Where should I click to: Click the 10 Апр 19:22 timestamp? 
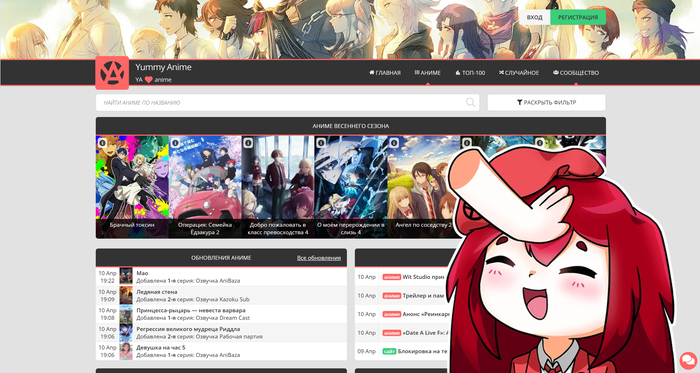pyautogui.click(x=107, y=277)
